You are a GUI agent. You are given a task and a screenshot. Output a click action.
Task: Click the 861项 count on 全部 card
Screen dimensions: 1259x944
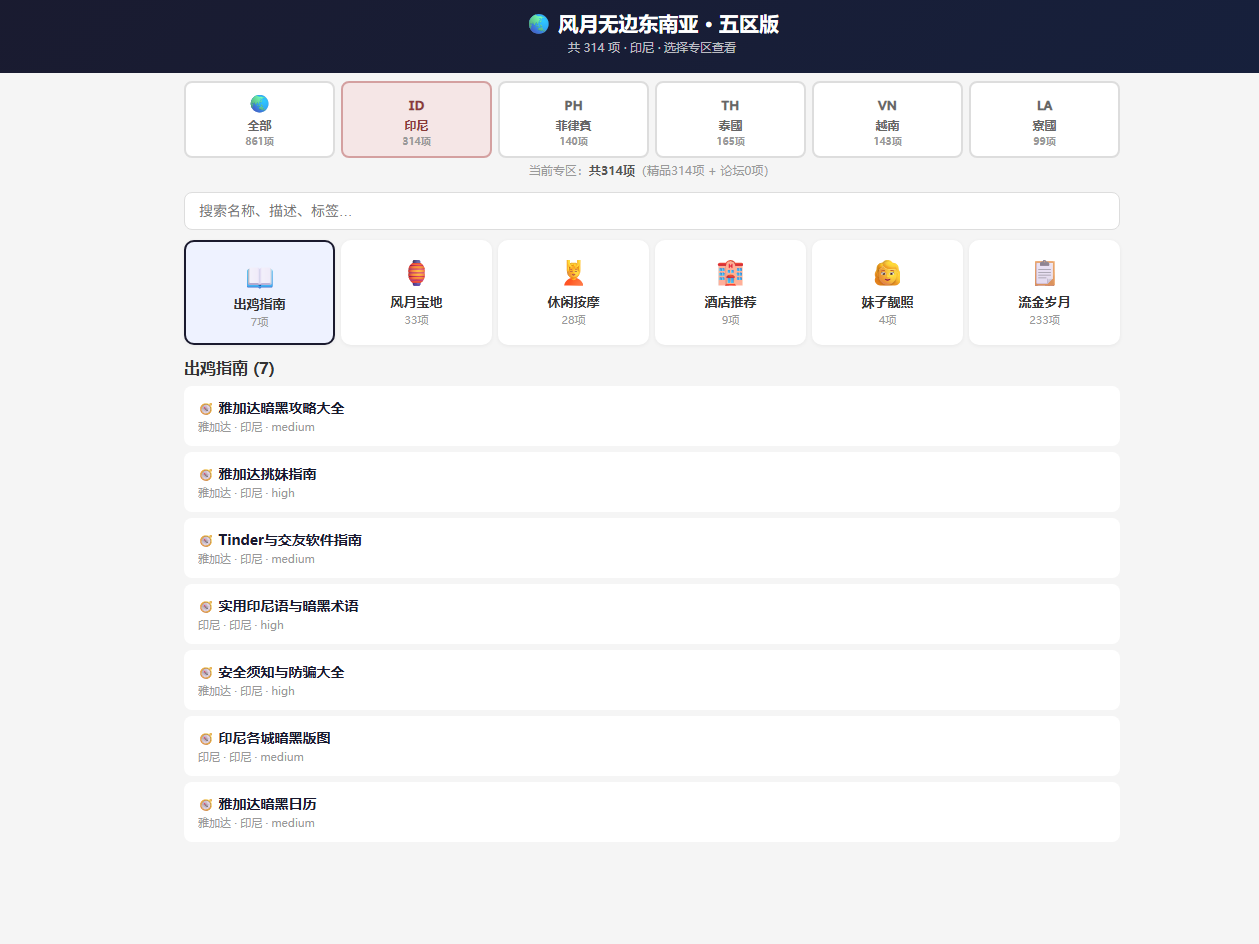click(259, 142)
